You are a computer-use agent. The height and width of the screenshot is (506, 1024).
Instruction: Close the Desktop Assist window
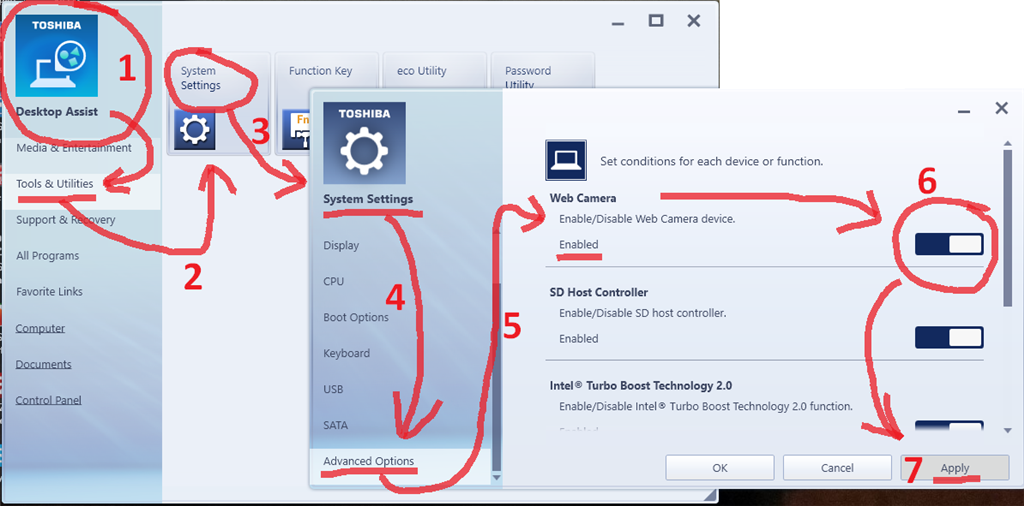pyautogui.click(x=694, y=21)
